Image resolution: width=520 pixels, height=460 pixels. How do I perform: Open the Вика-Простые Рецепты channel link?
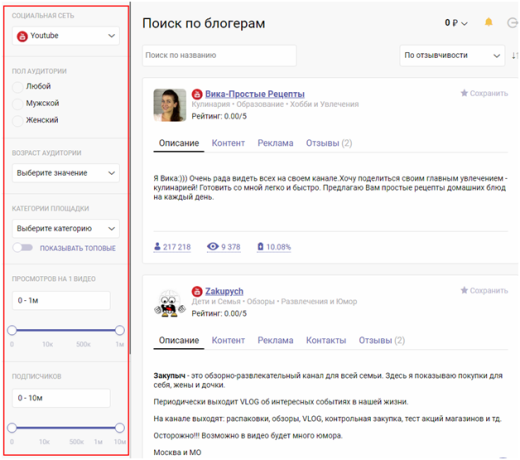255,94
